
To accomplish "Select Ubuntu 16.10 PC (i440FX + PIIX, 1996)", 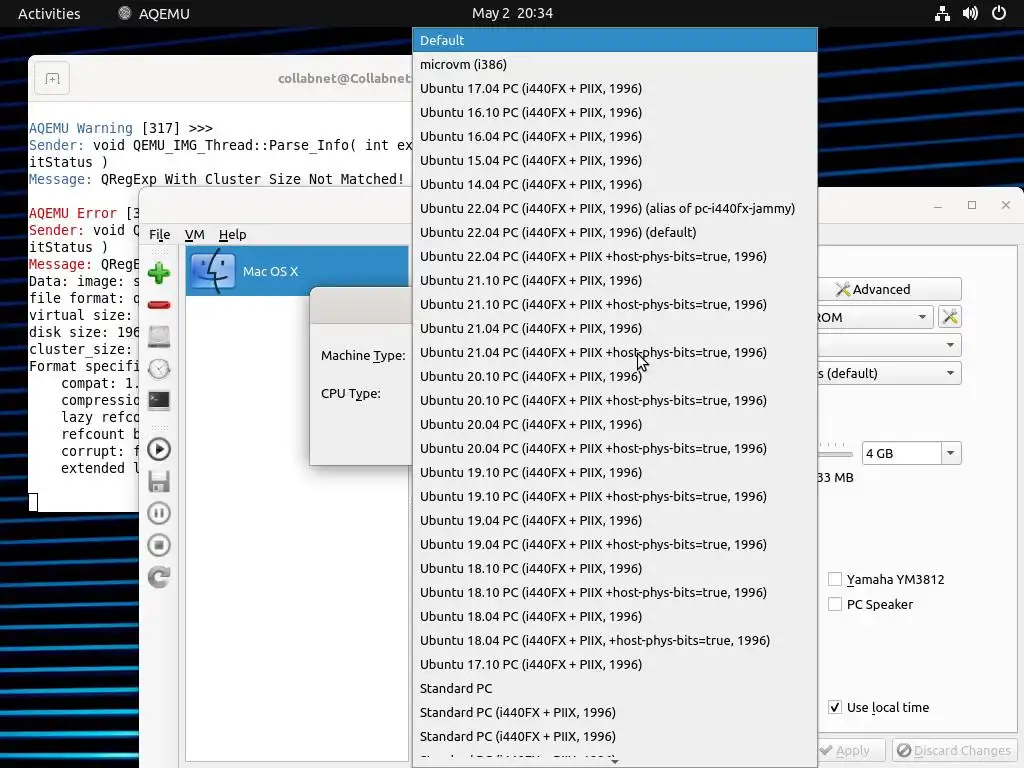I will (x=615, y=112).
